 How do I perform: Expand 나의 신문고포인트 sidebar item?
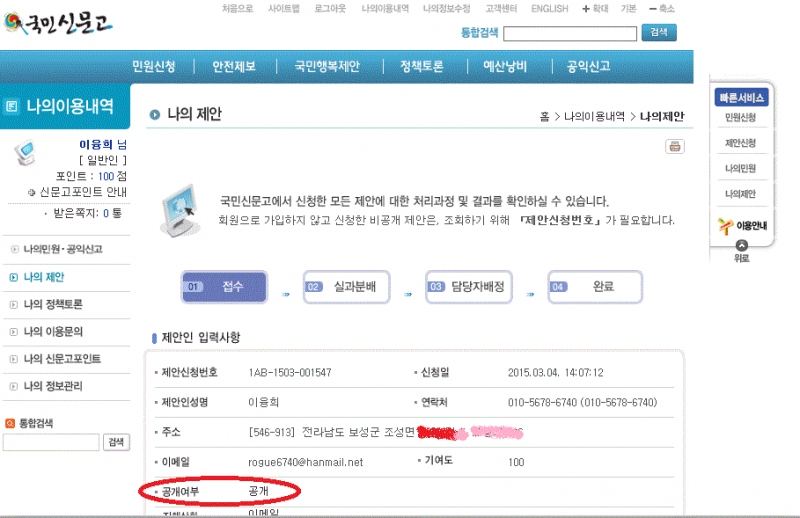pyautogui.click(x=62, y=358)
